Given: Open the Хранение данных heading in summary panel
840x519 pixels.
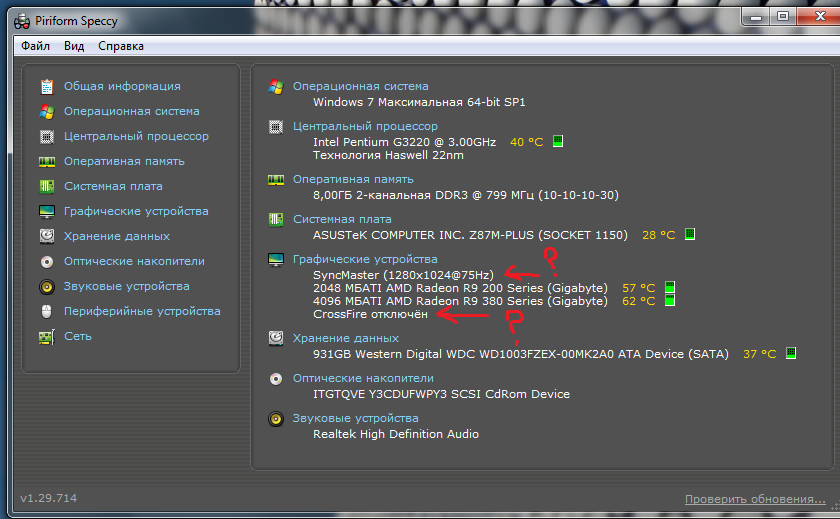Looking at the screenshot, I should [346, 339].
